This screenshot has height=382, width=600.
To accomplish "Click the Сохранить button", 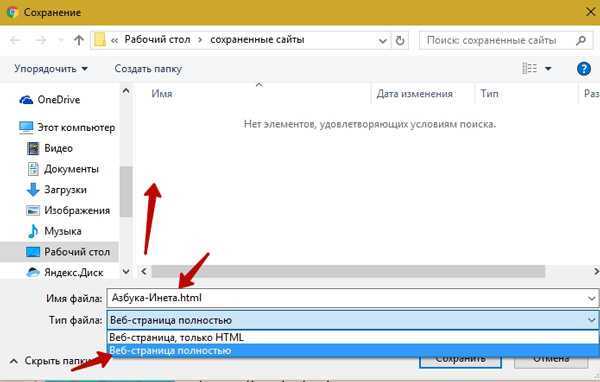I will [x=460, y=360].
